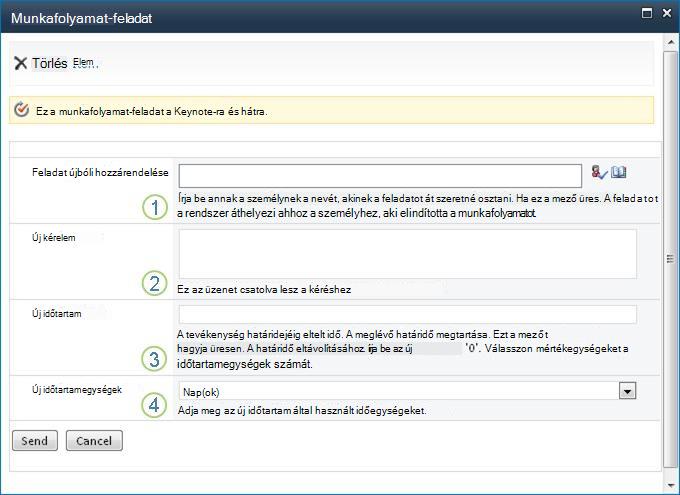Click into the Új kérelem text area

pos(408,254)
